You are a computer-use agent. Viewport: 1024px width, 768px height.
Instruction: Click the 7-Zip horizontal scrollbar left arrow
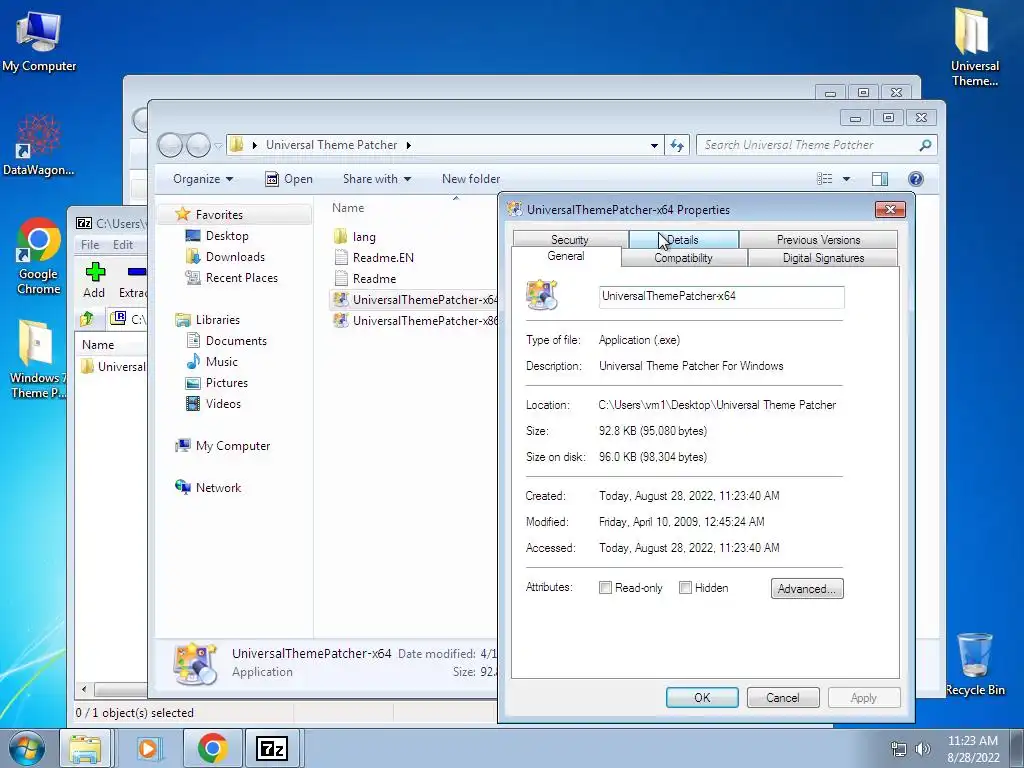(x=84, y=689)
